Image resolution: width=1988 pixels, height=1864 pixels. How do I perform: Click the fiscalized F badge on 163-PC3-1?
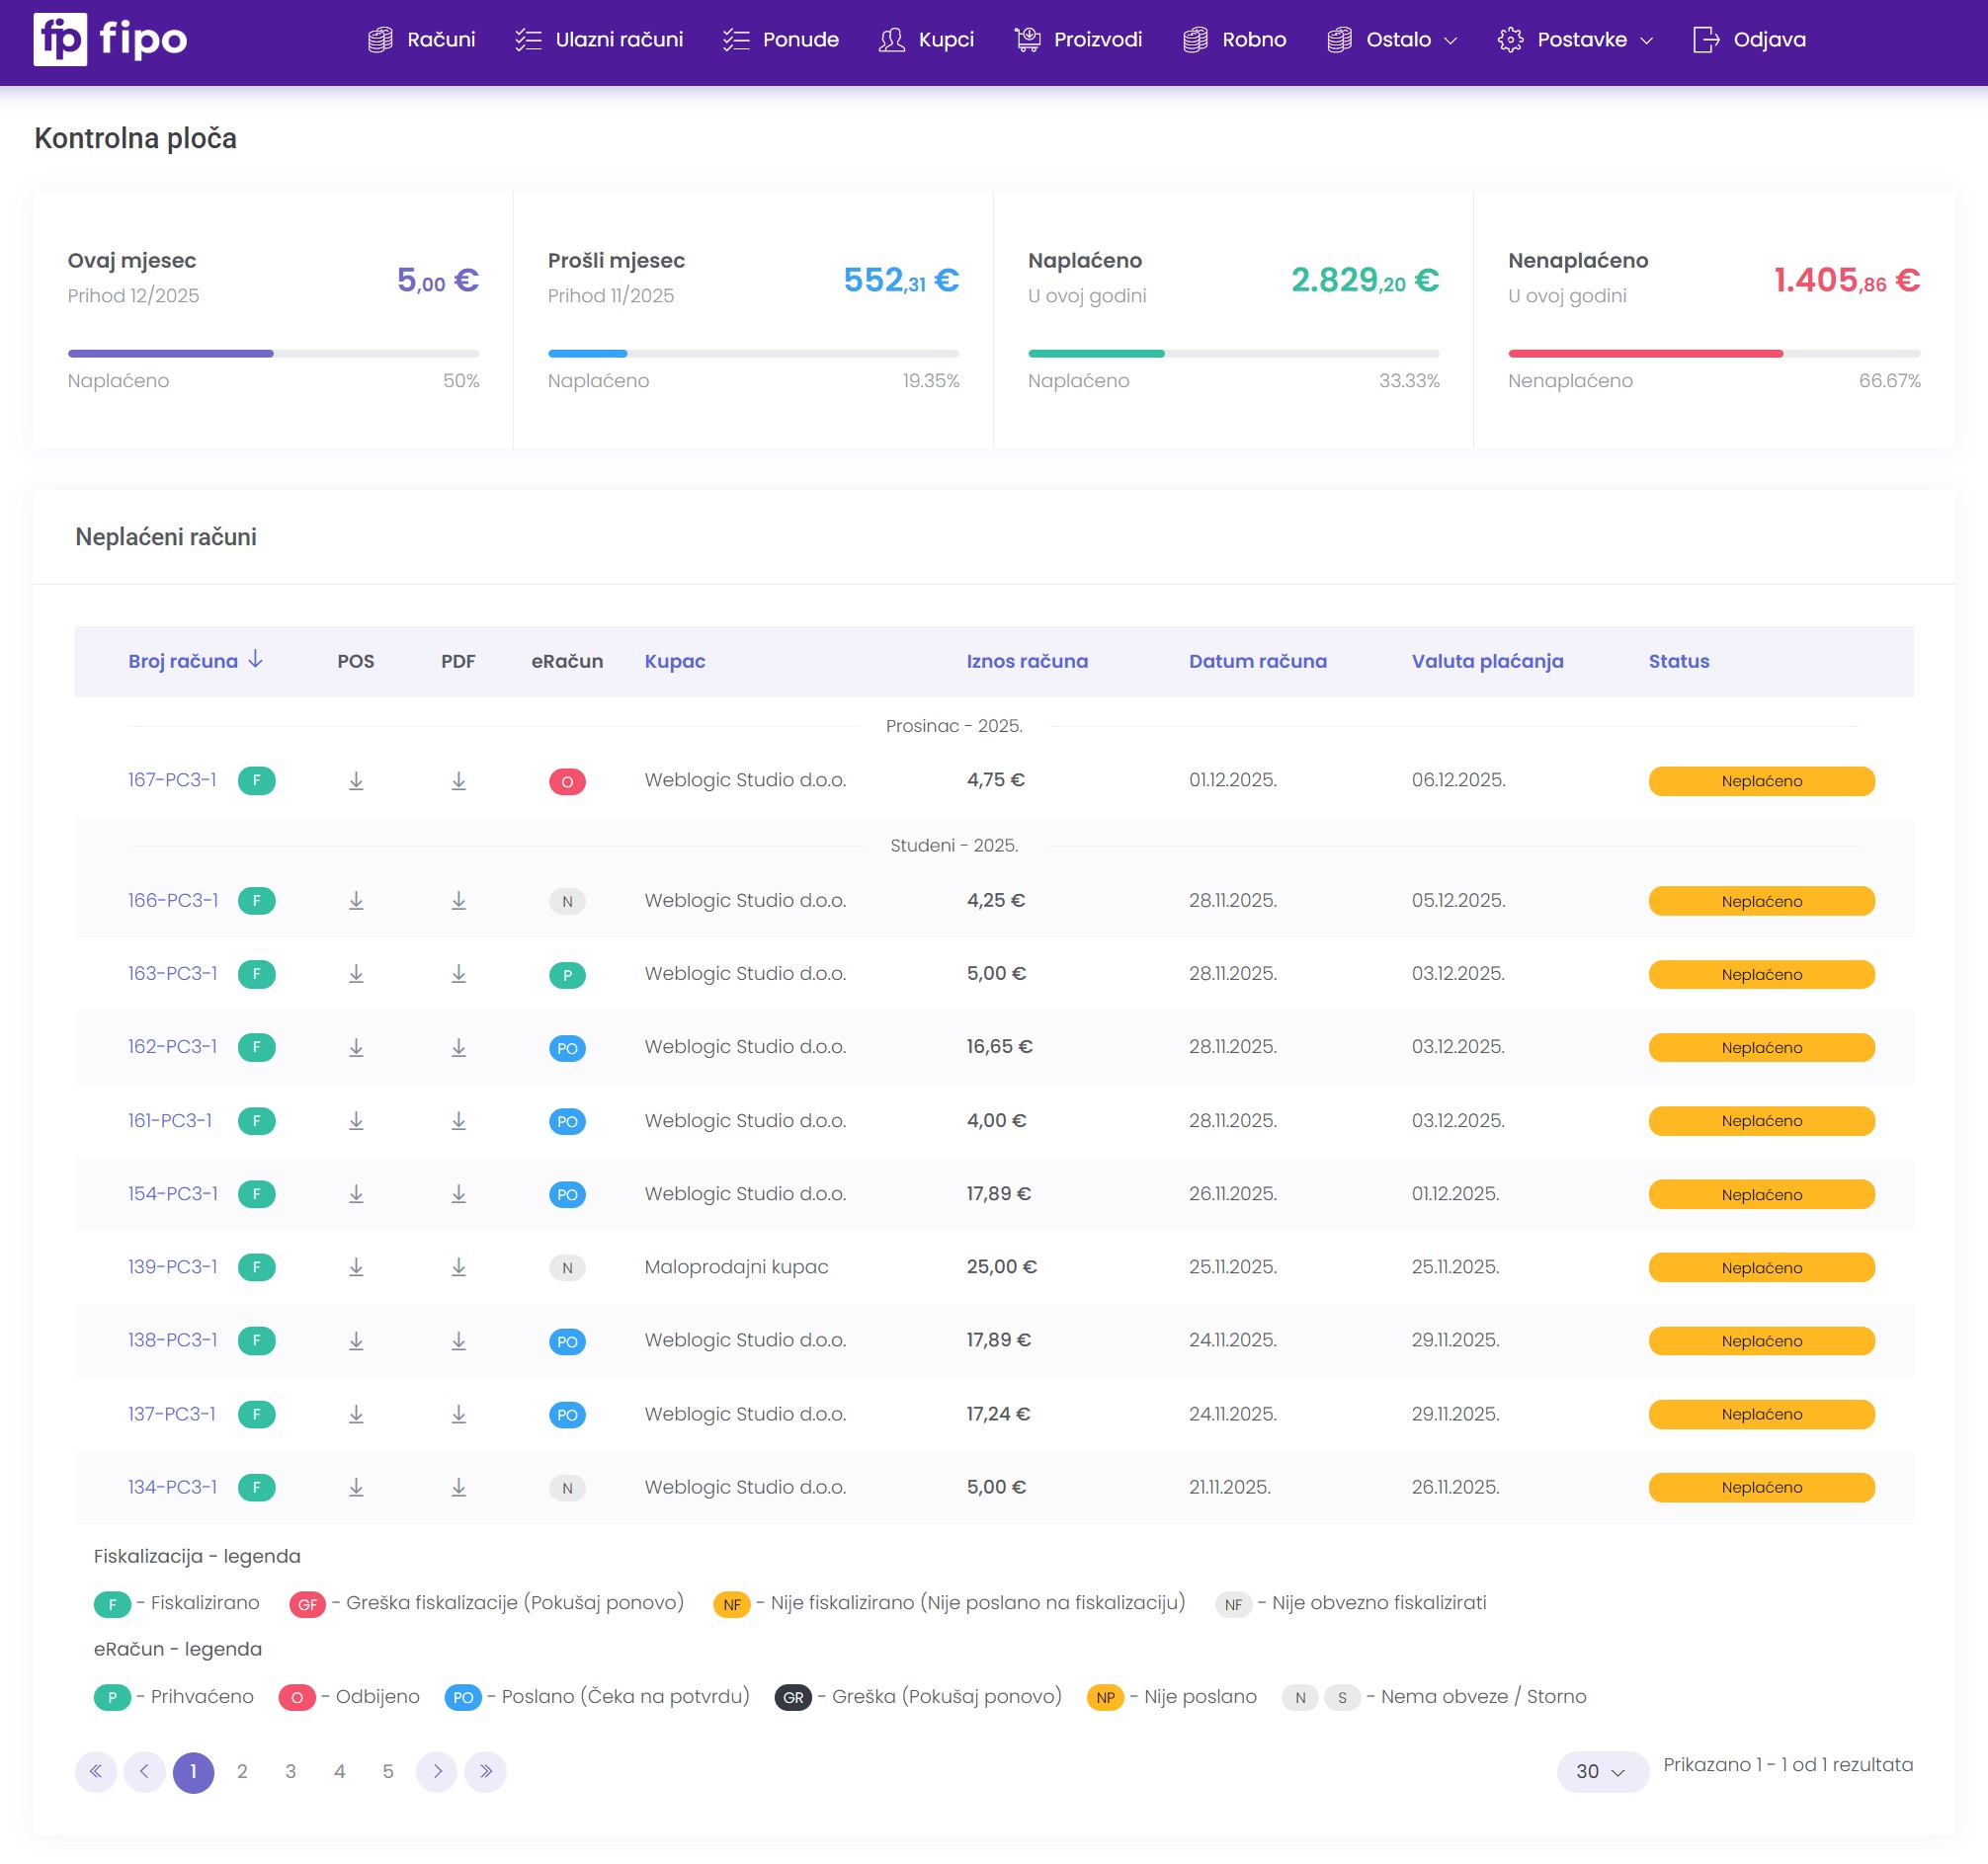point(257,974)
